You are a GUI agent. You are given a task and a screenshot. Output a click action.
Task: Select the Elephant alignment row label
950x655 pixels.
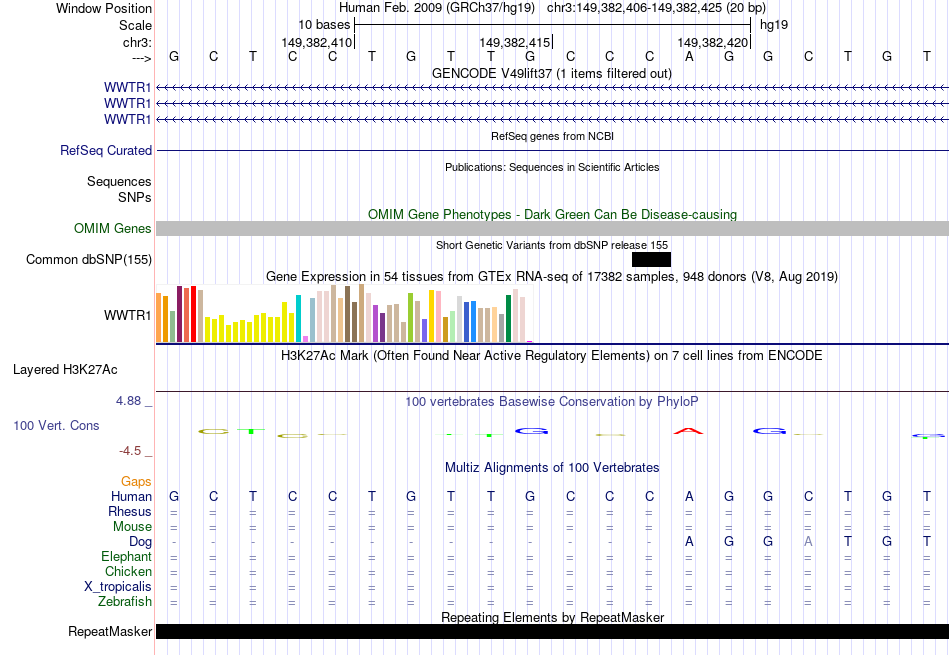coord(127,556)
